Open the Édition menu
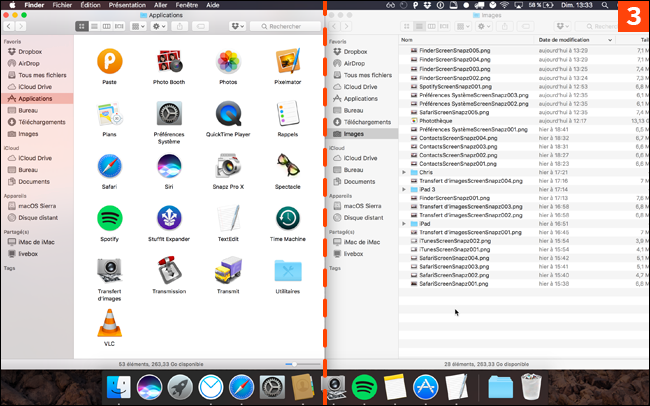650x406 pixels. click(x=90, y=5)
